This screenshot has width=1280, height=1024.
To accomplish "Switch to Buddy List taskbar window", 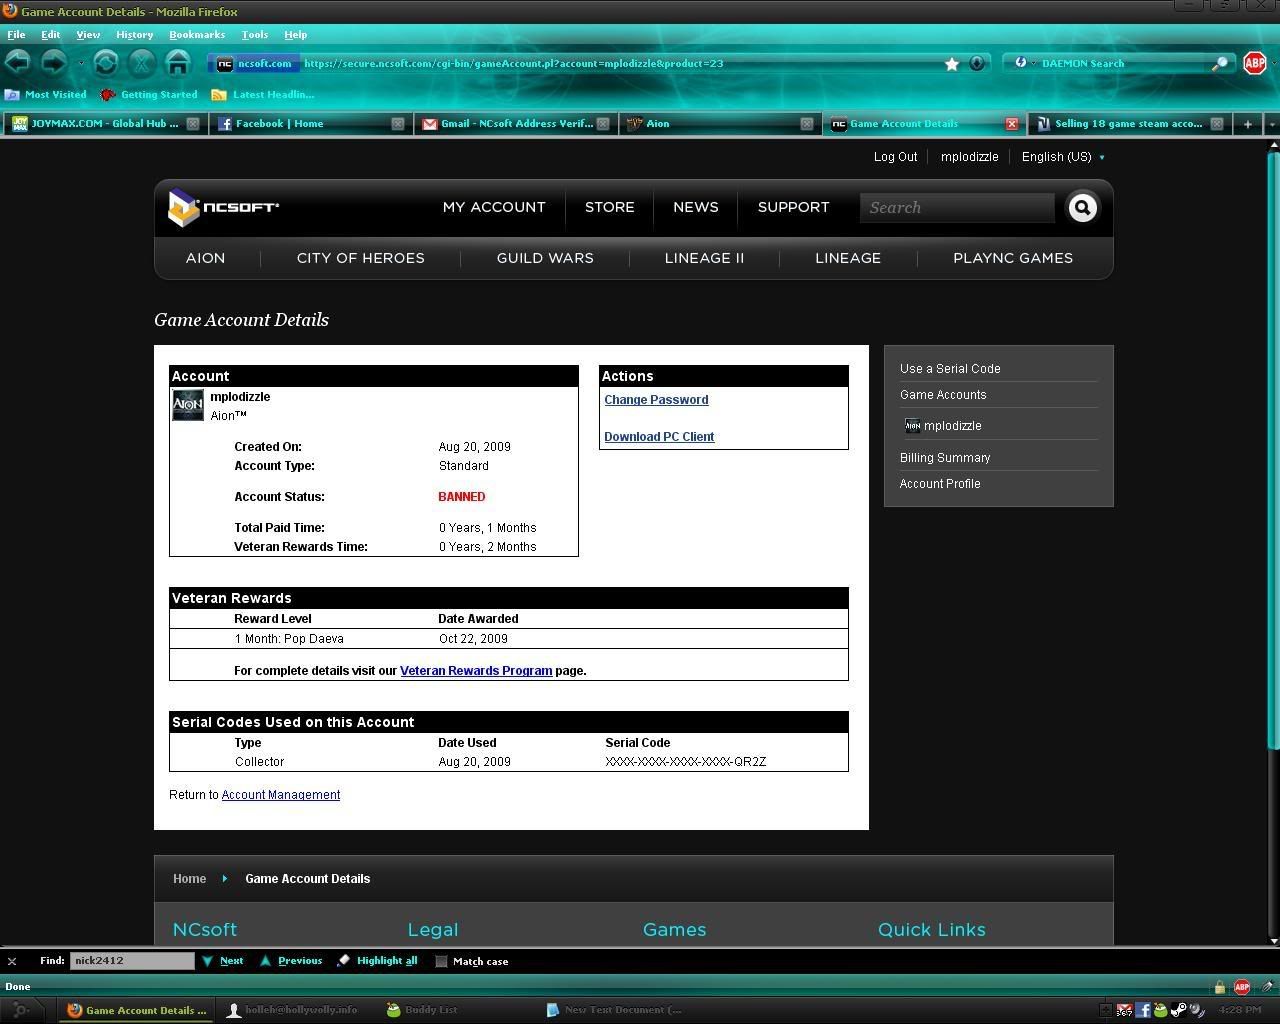I will click(x=423, y=1010).
